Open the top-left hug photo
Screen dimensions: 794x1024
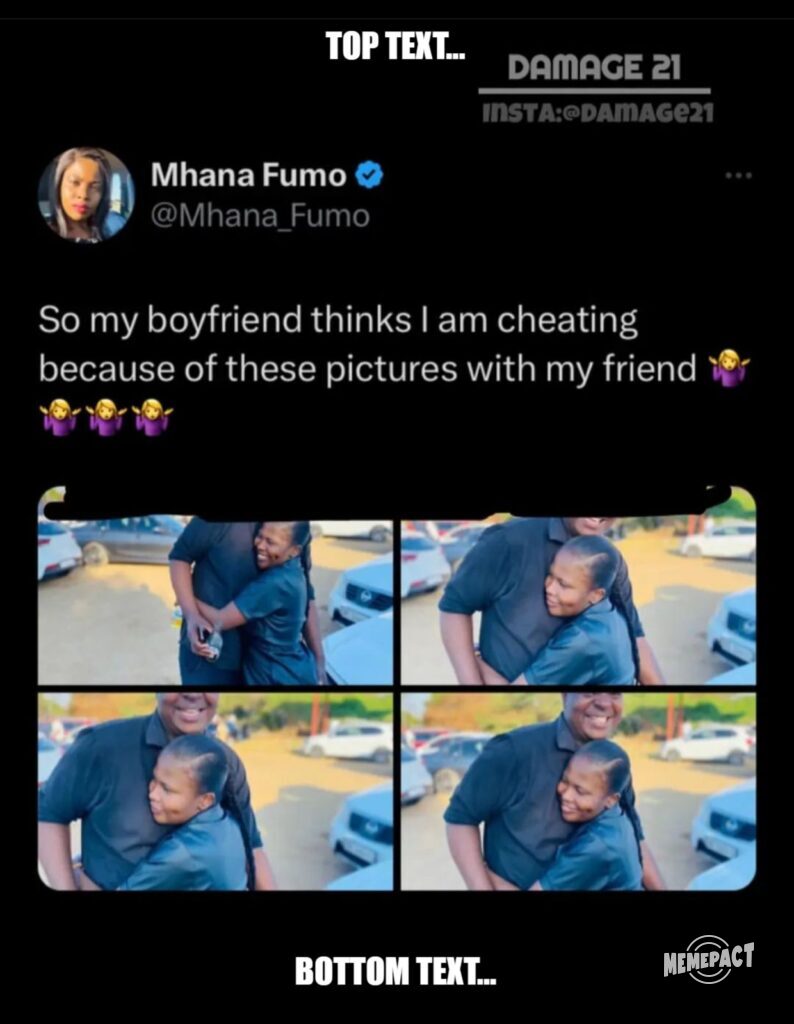point(215,600)
